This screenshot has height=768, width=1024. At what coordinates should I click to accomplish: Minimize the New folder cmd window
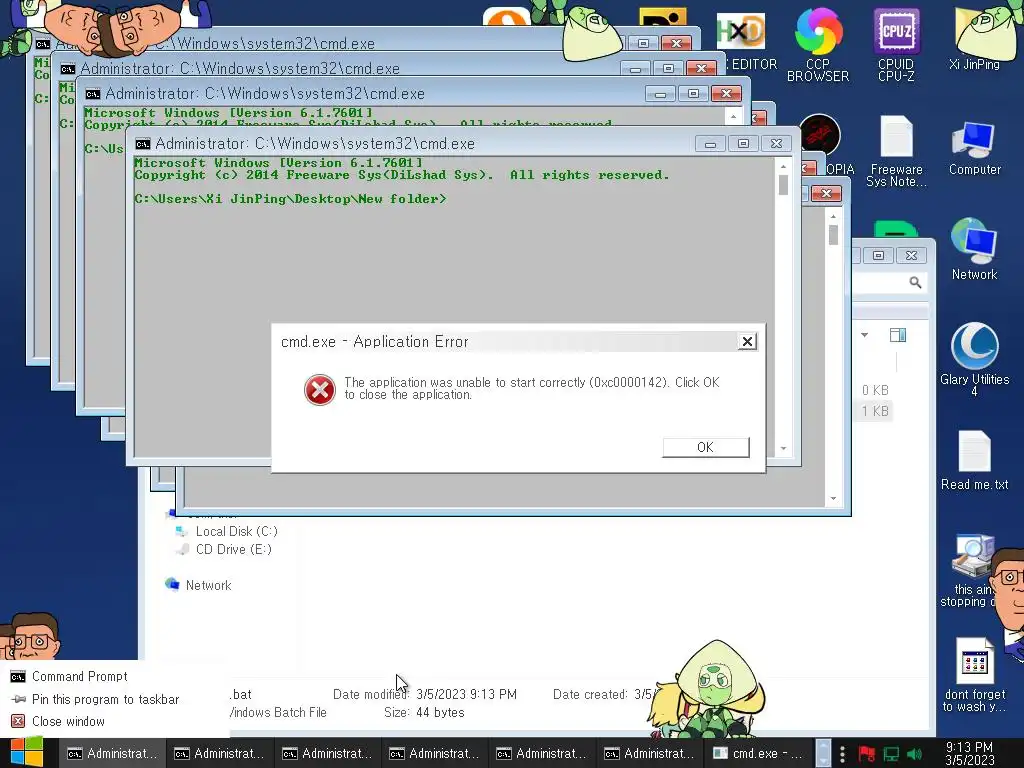(710, 144)
